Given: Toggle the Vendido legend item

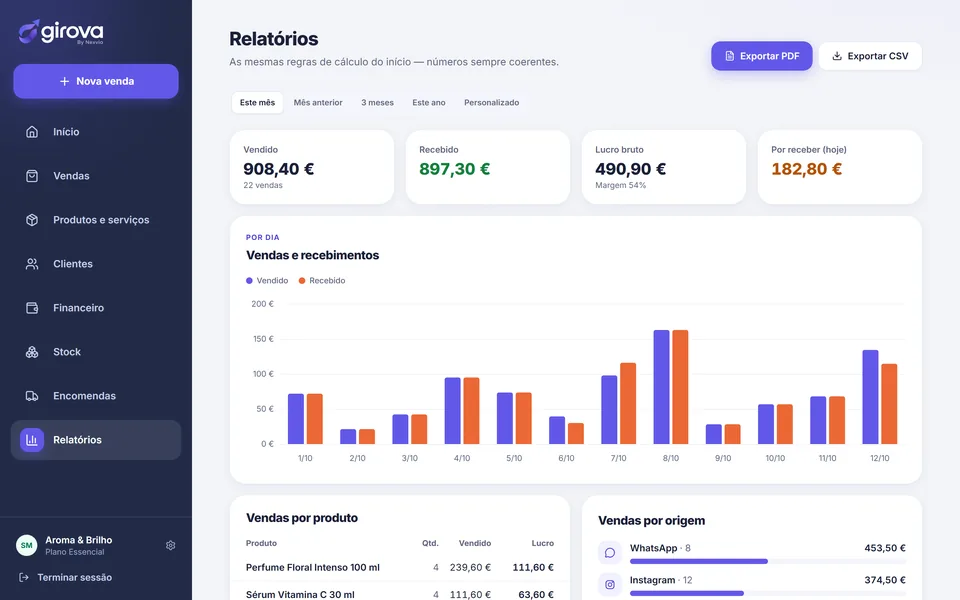Looking at the screenshot, I should click(x=267, y=280).
